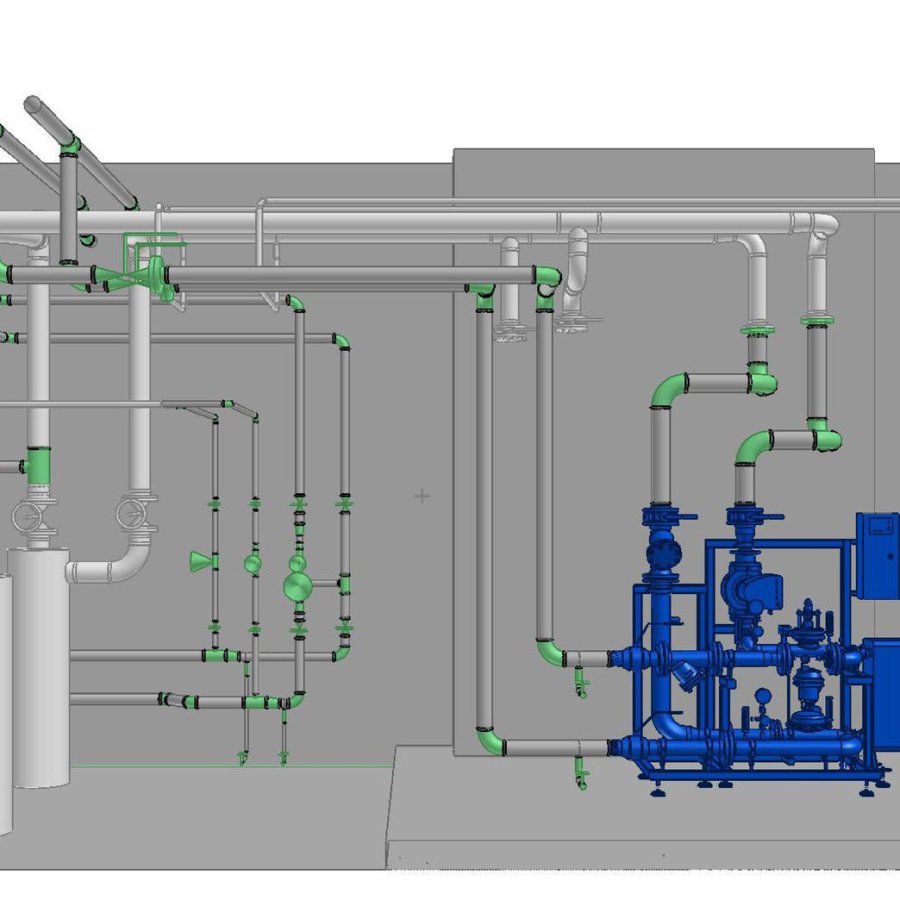Image resolution: width=900 pixels, height=900 pixels.
Task: Click the blue diaphragm control valve
Action: tap(805, 635)
